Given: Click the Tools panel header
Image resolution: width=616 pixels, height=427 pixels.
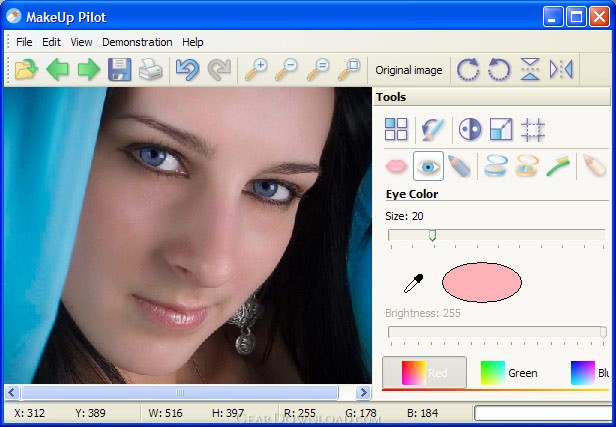Looking at the screenshot, I should click(492, 97).
